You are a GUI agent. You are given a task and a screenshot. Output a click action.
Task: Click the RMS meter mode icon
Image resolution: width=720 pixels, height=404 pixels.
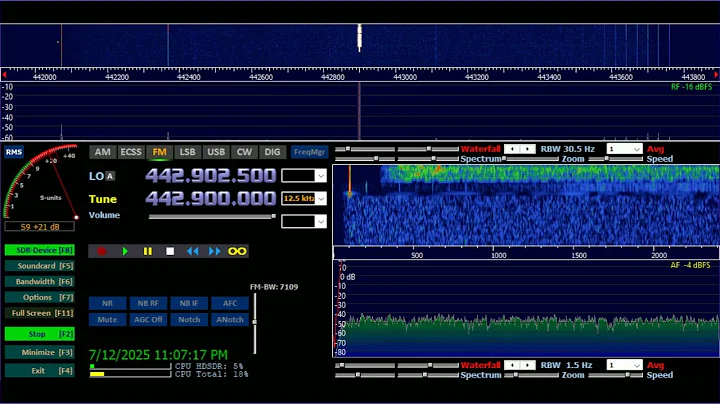click(x=14, y=152)
